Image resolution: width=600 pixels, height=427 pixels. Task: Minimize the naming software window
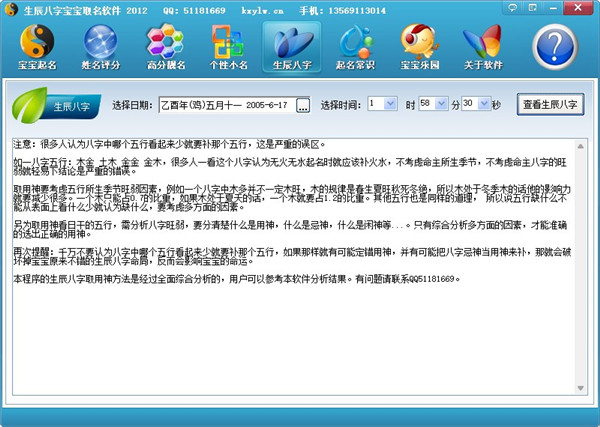pyautogui.click(x=553, y=8)
